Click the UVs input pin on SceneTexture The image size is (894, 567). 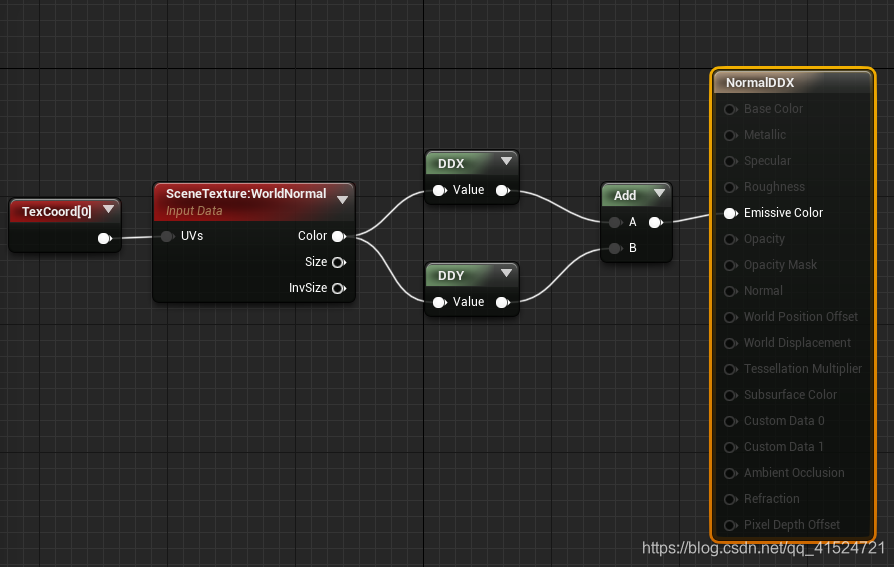pyautogui.click(x=167, y=236)
